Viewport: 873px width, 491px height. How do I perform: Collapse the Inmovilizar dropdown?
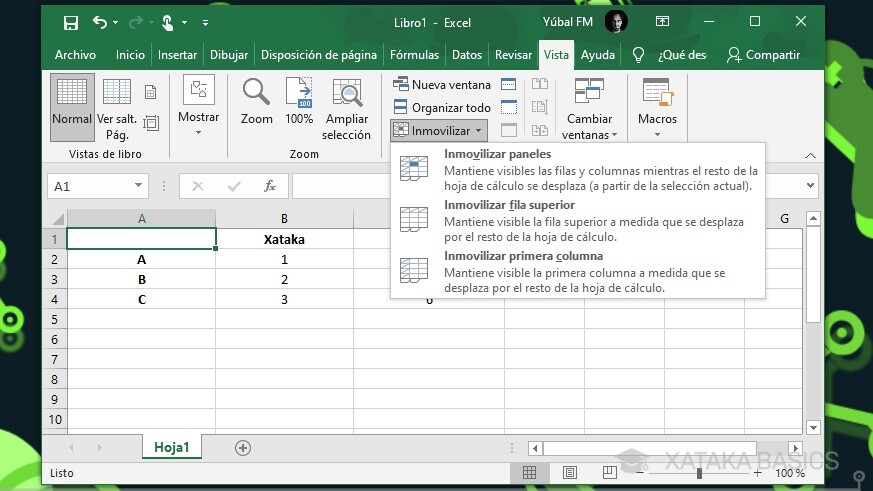tap(439, 130)
